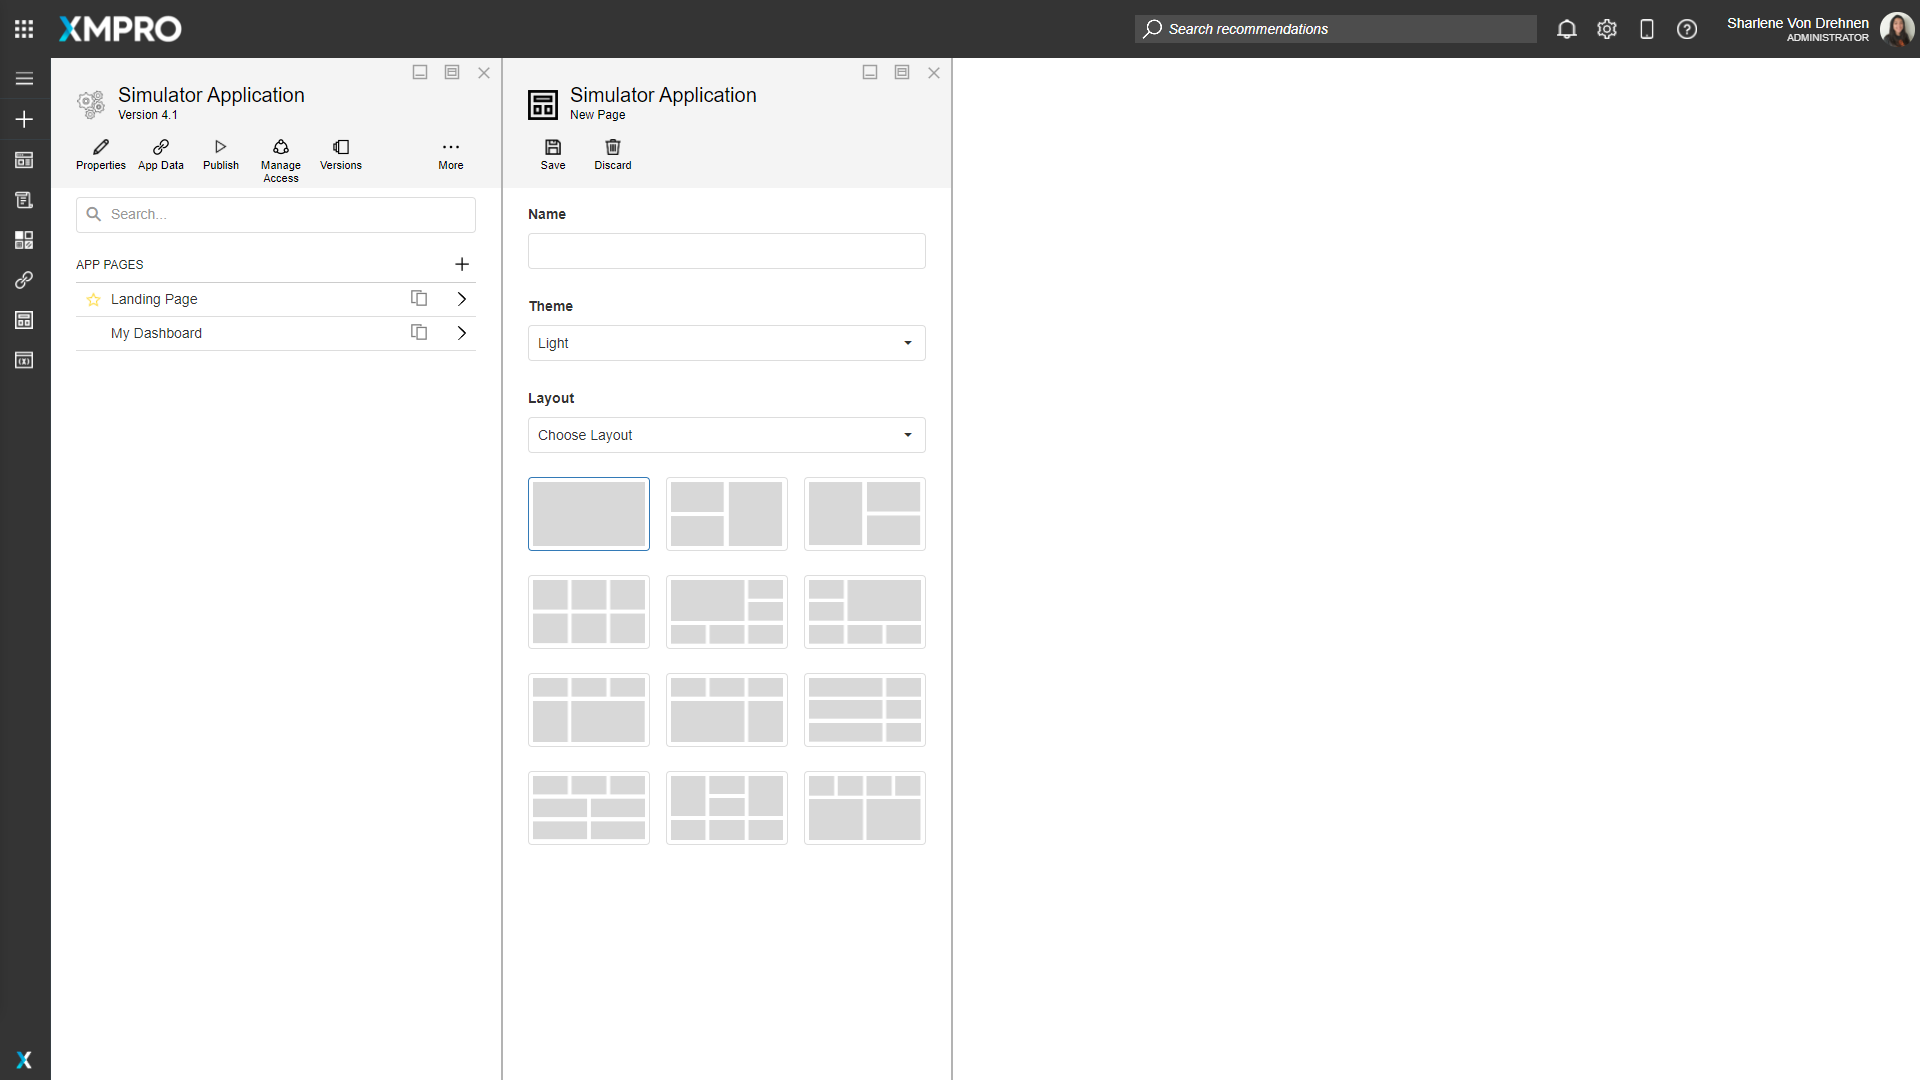Image resolution: width=1920 pixels, height=1080 pixels.
Task: Open the More options menu
Action: click(x=451, y=156)
